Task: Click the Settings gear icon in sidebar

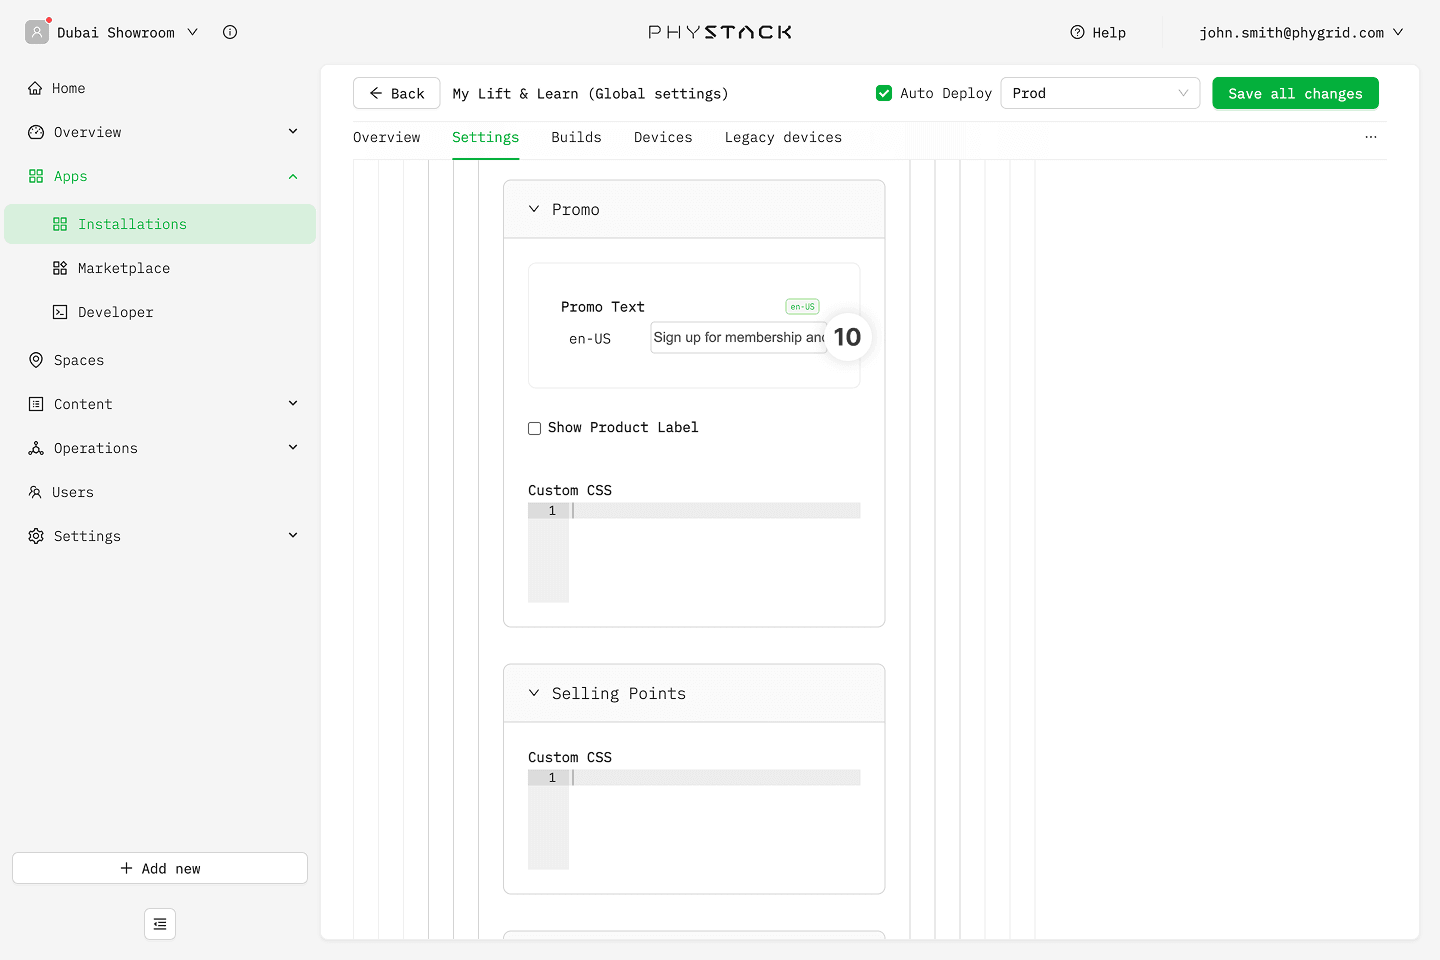Action: coord(36,536)
